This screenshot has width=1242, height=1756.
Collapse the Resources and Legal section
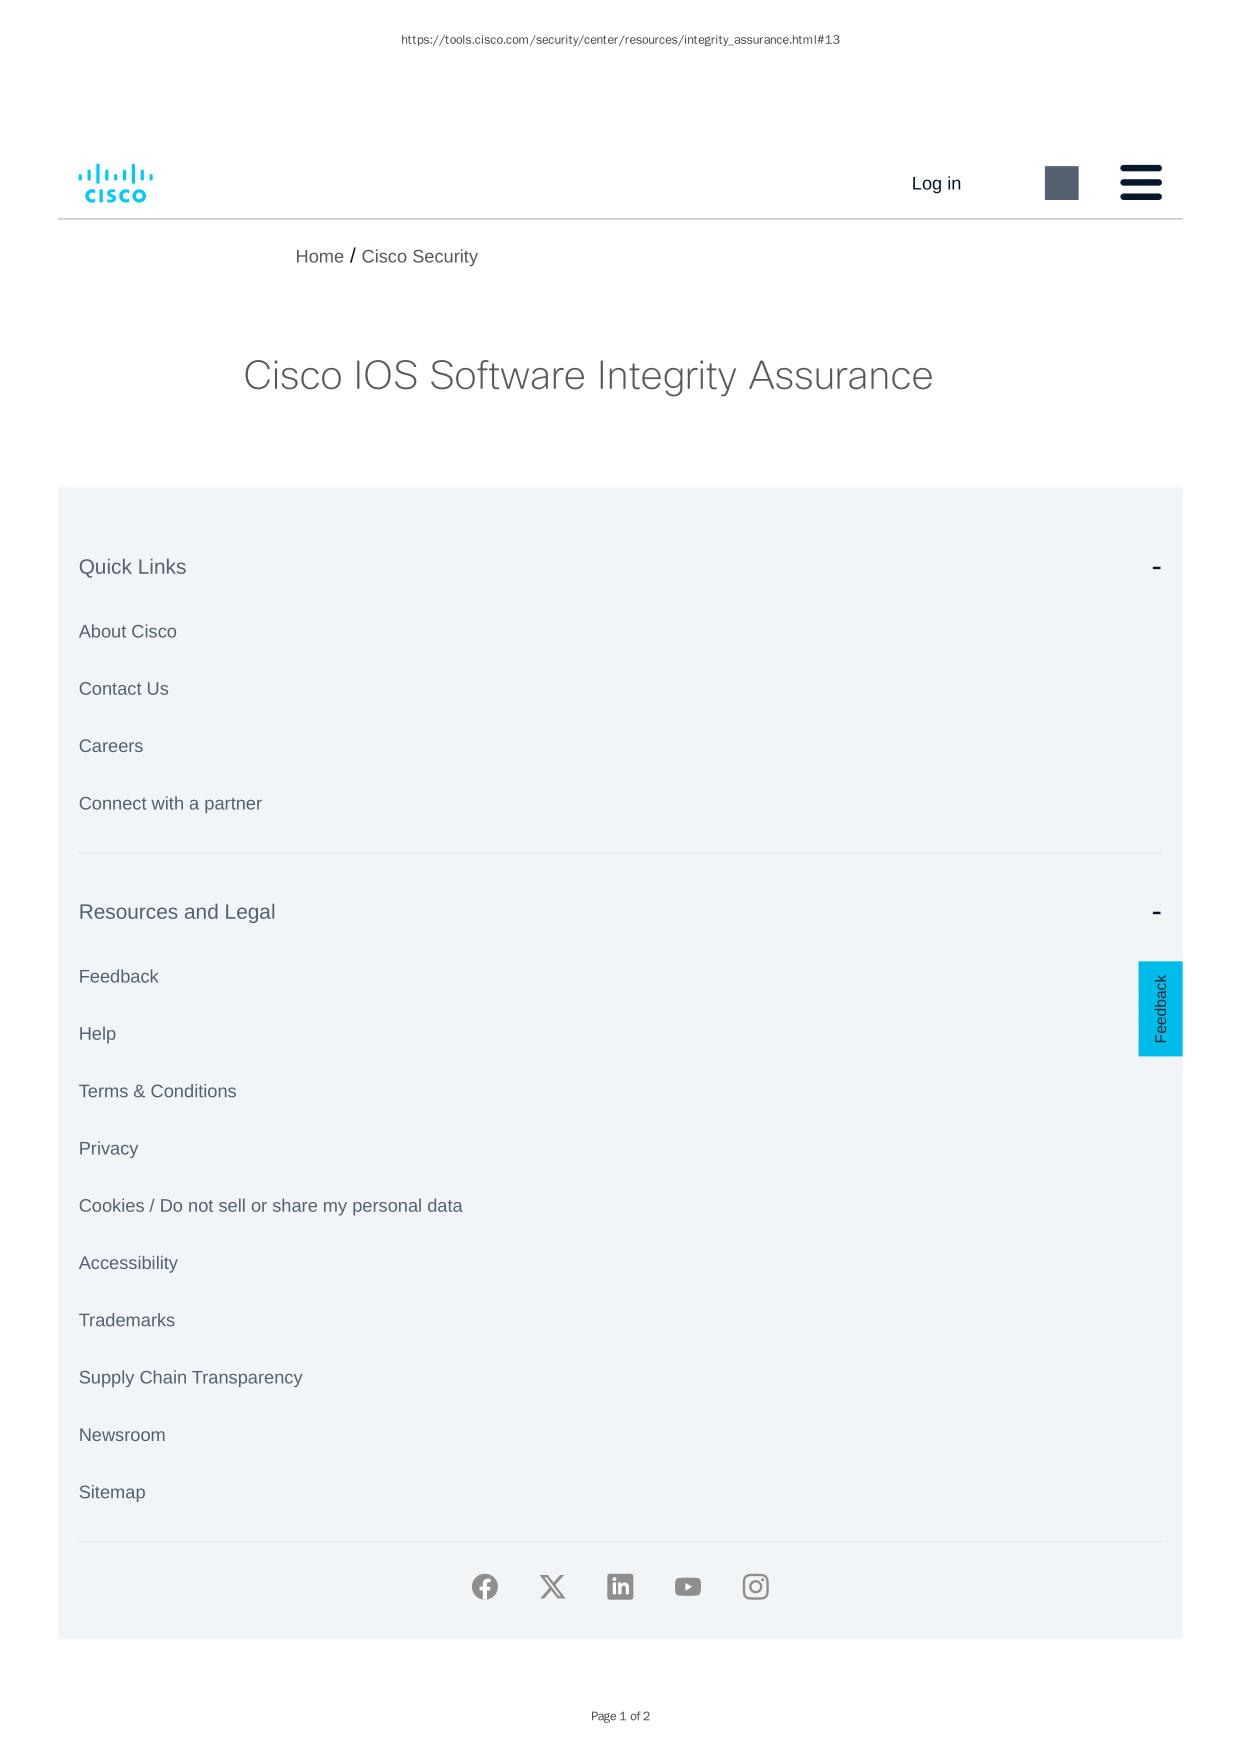1156,913
